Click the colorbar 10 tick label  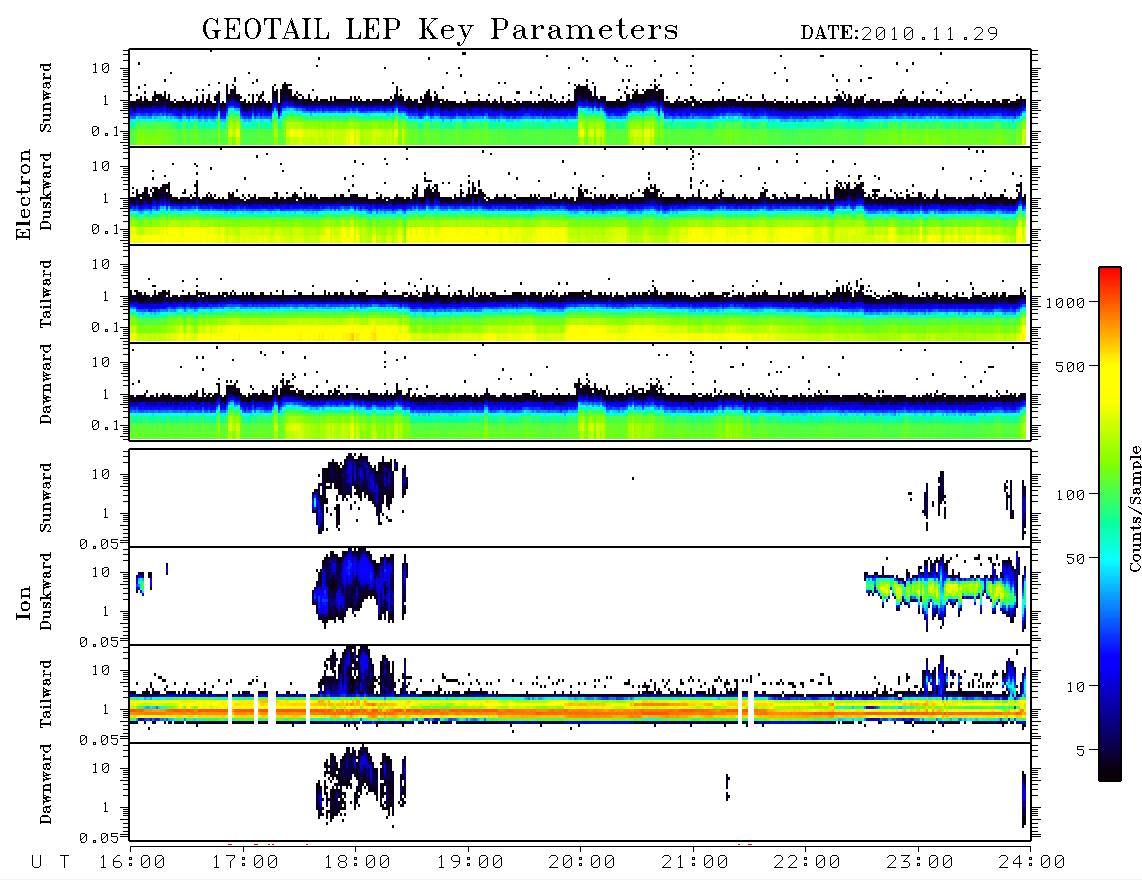click(x=1075, y=687)
